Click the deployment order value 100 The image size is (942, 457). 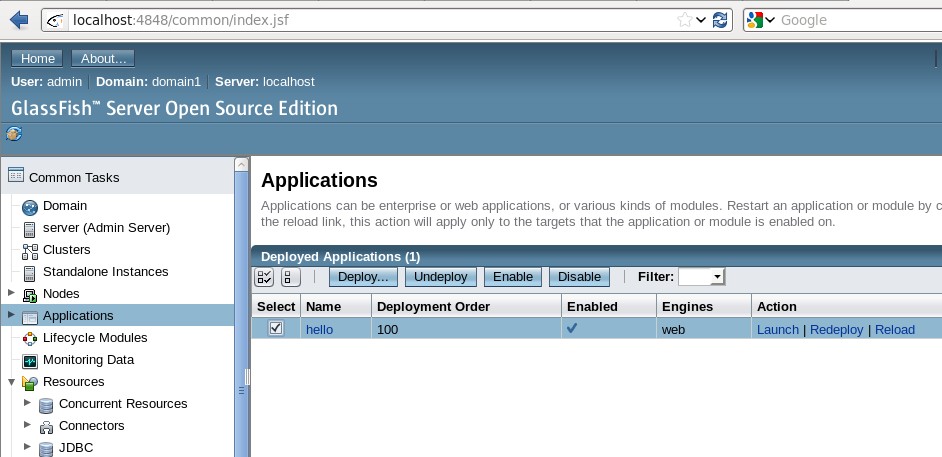(x=387, y=330)
